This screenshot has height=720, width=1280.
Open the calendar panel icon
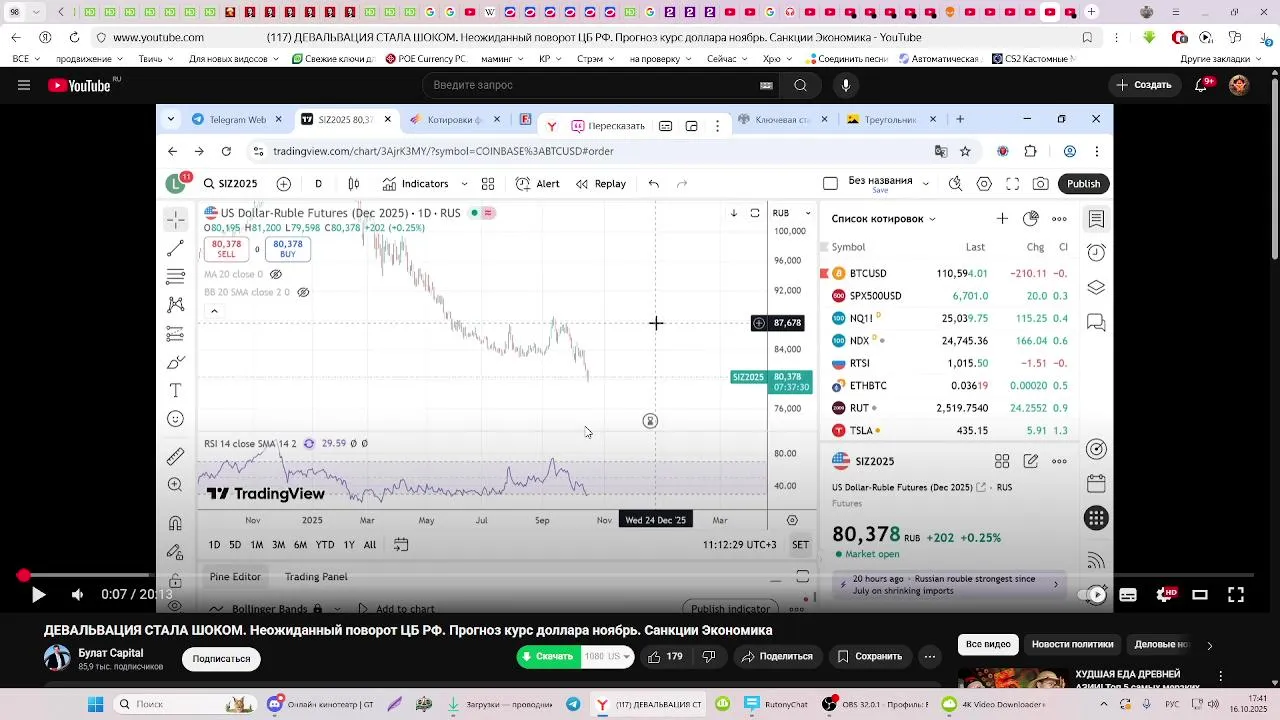[x=1096, y=484]
